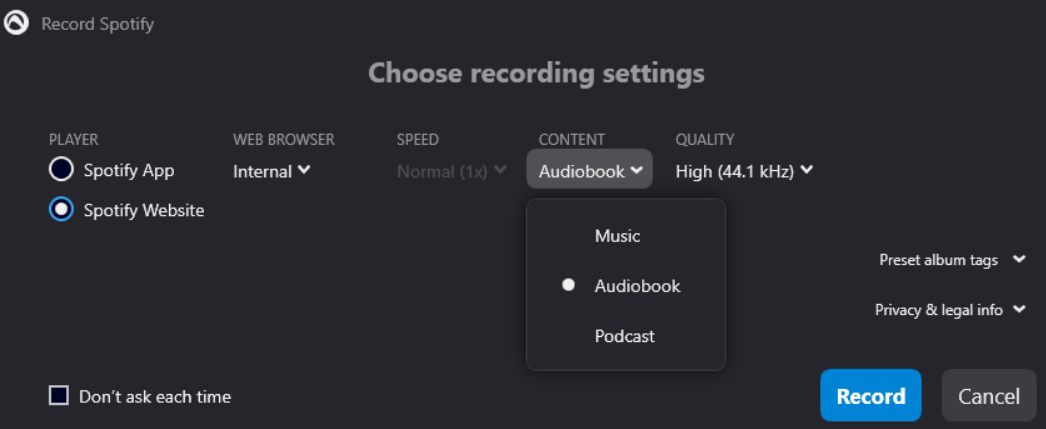
Task: Click the chevron next to Privacy & legal info
Action: 1019,310
